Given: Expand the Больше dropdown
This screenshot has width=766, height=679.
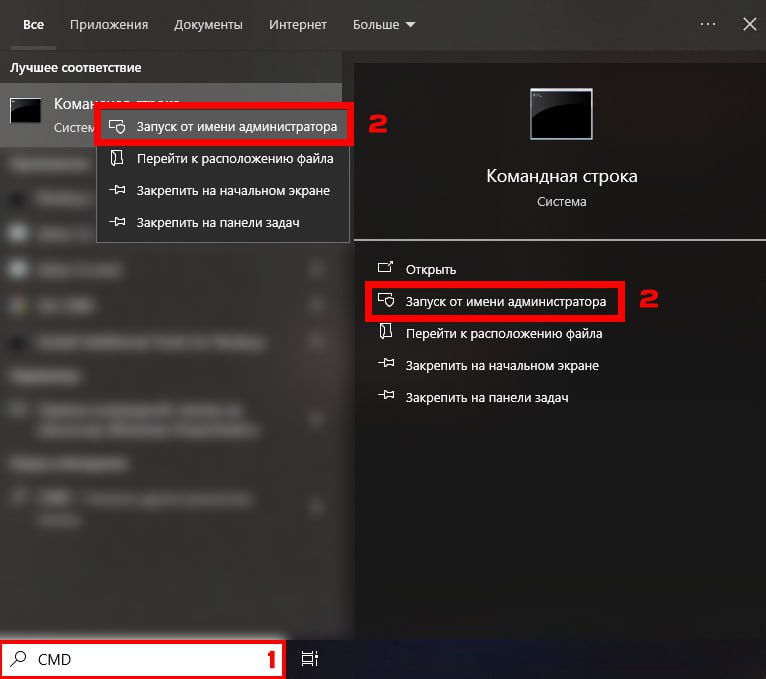Looking at the screenshot, I should (x=384, y=24).
